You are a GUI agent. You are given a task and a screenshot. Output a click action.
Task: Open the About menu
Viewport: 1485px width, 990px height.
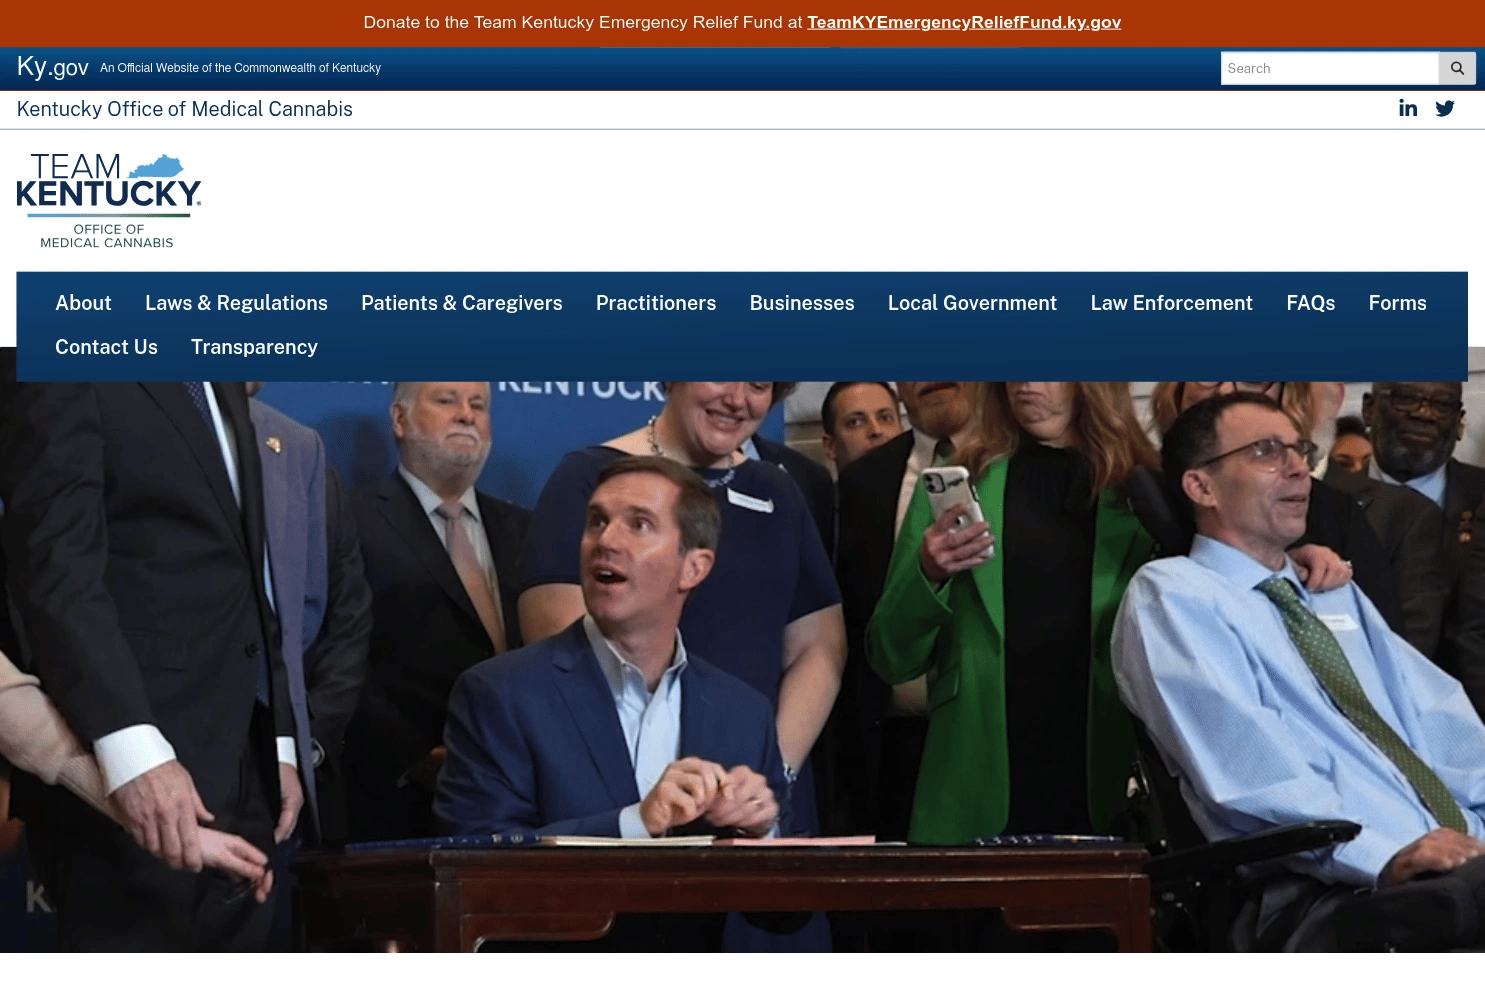83,303
